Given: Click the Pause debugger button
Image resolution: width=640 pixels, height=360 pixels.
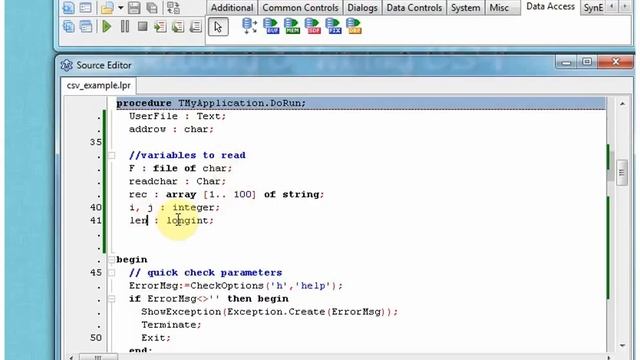Looking at the screenshot, I should coord(125,27).
